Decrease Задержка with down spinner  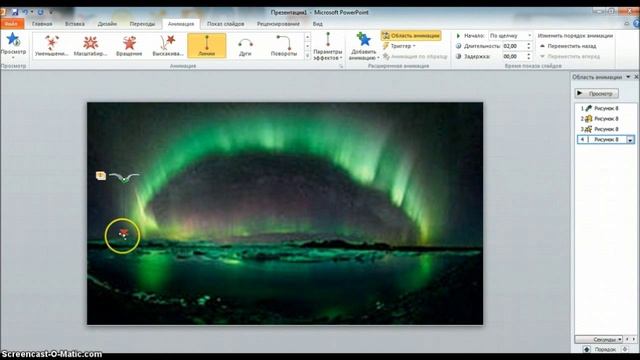tap(529, 58)
